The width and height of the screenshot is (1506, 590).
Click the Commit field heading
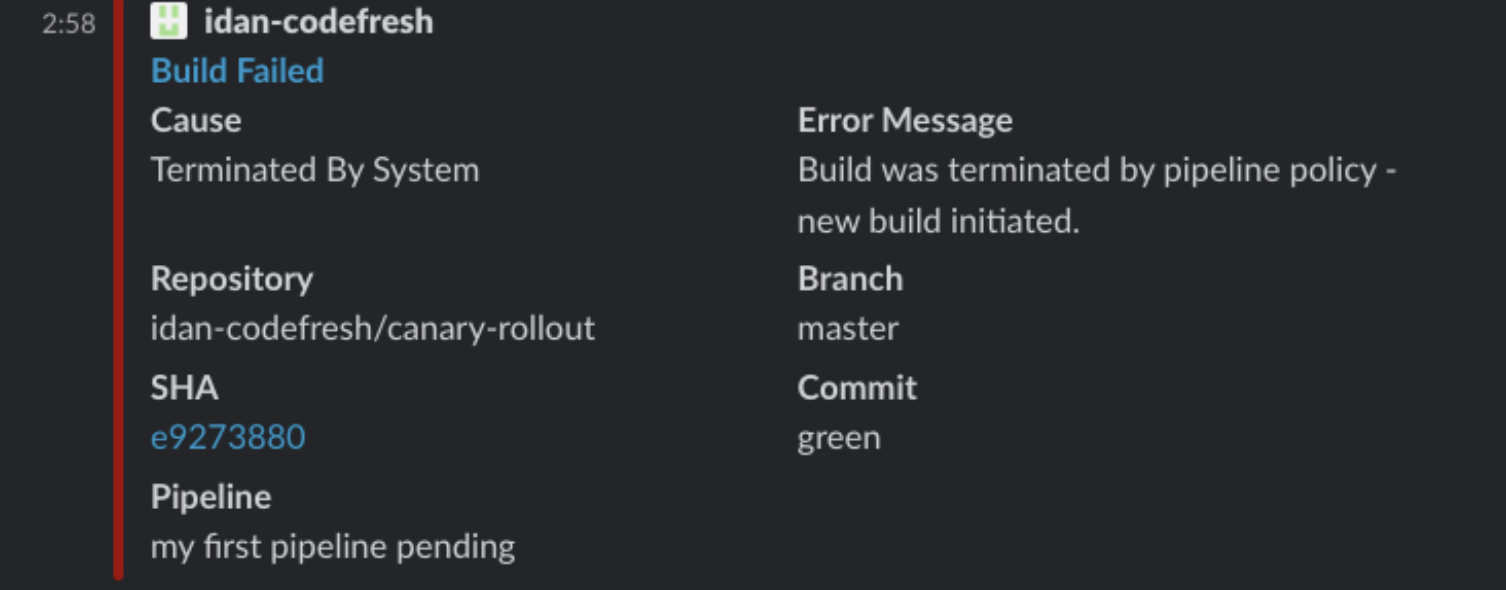pyautogui.click(x=857, y=387)
